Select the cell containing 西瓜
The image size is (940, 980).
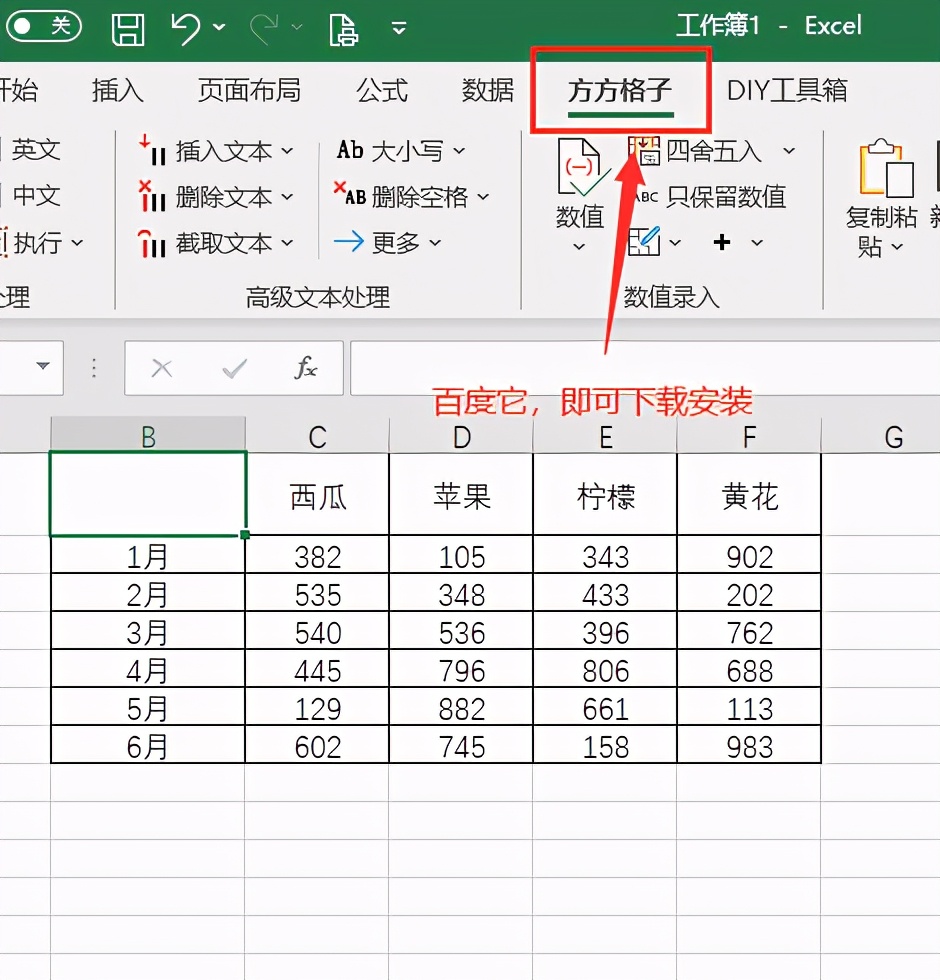click(x=316, y=494)
